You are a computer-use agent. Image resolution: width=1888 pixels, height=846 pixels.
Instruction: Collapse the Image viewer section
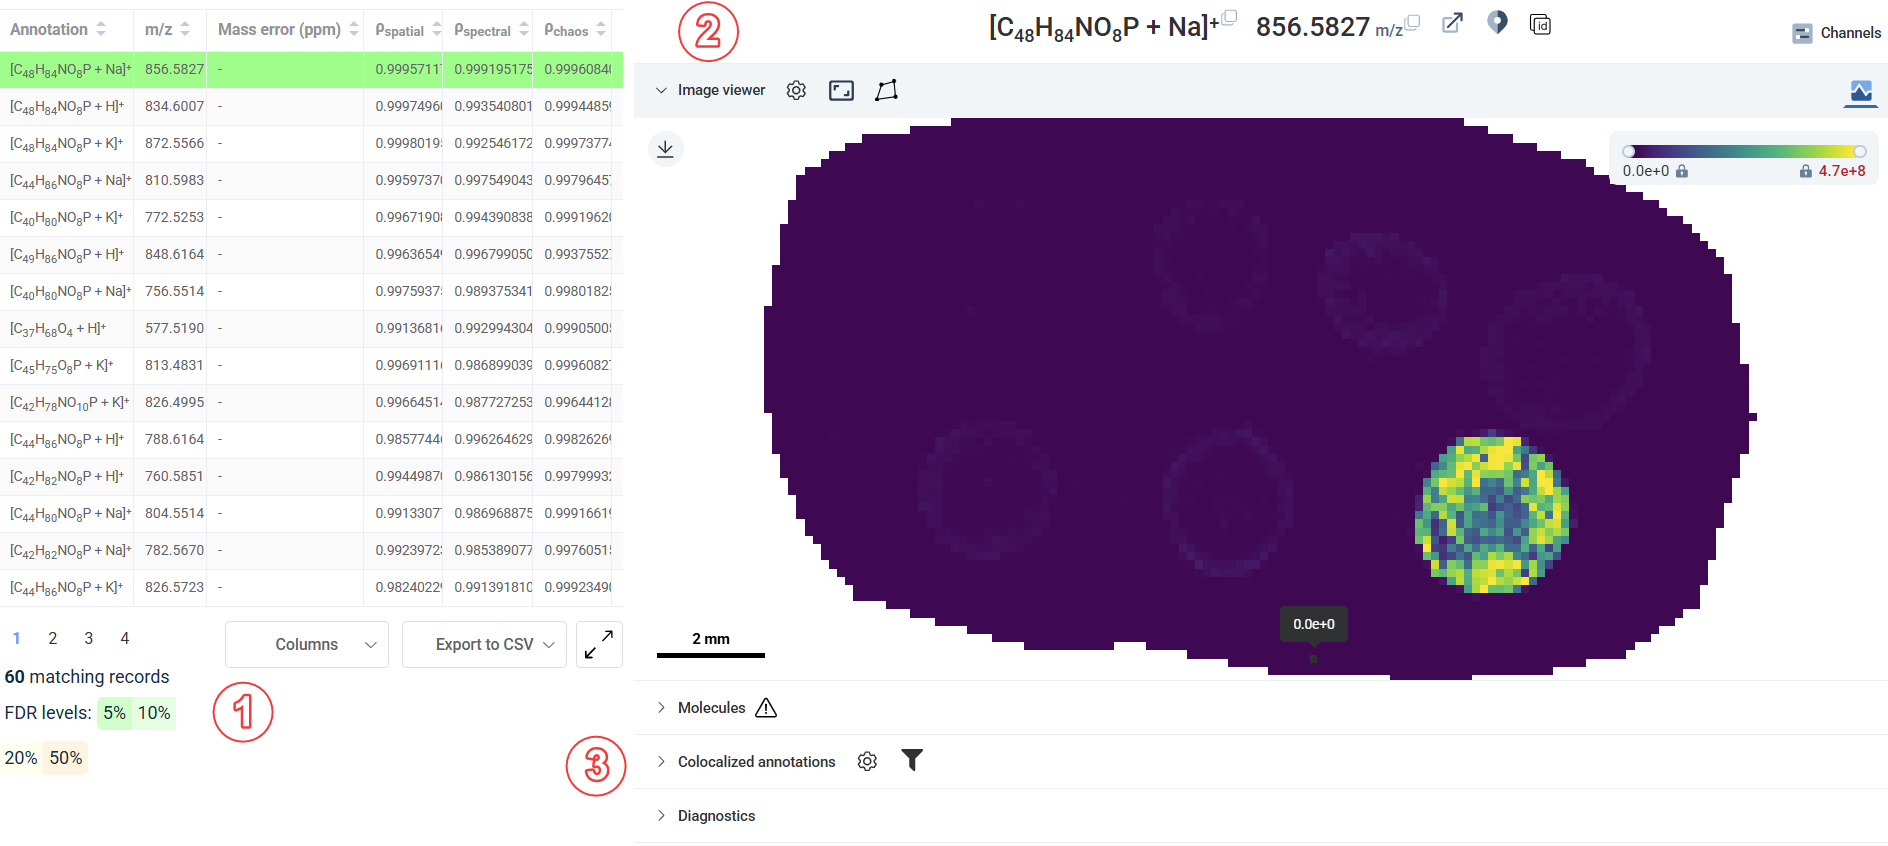[661, 90]
